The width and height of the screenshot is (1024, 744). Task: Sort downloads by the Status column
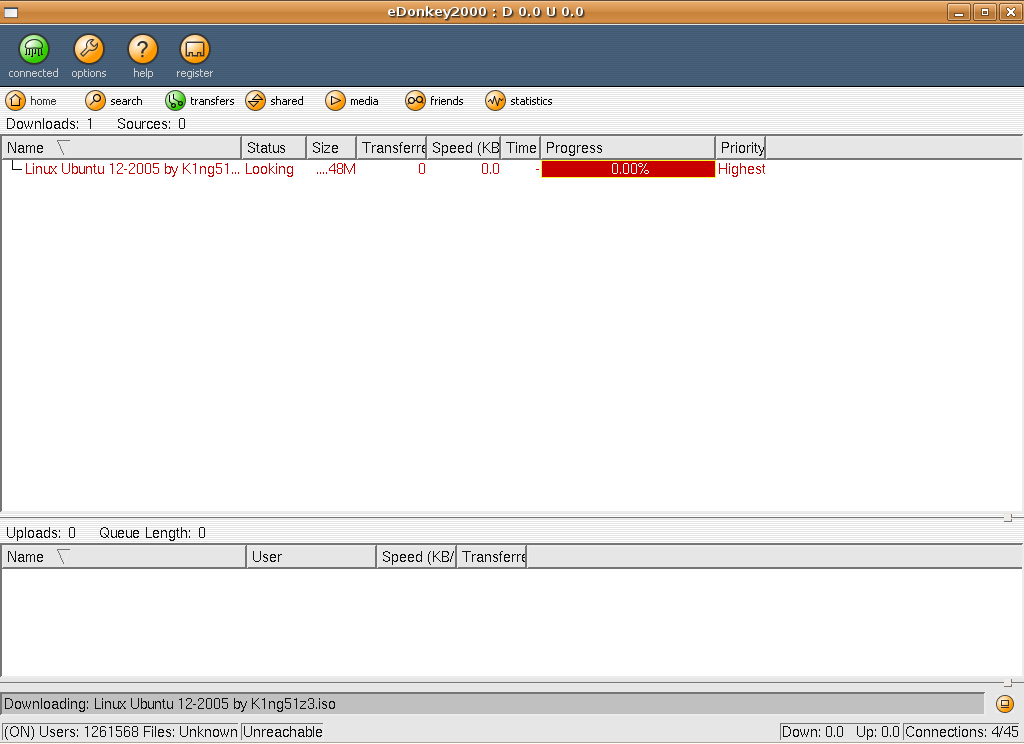point(274,148)
